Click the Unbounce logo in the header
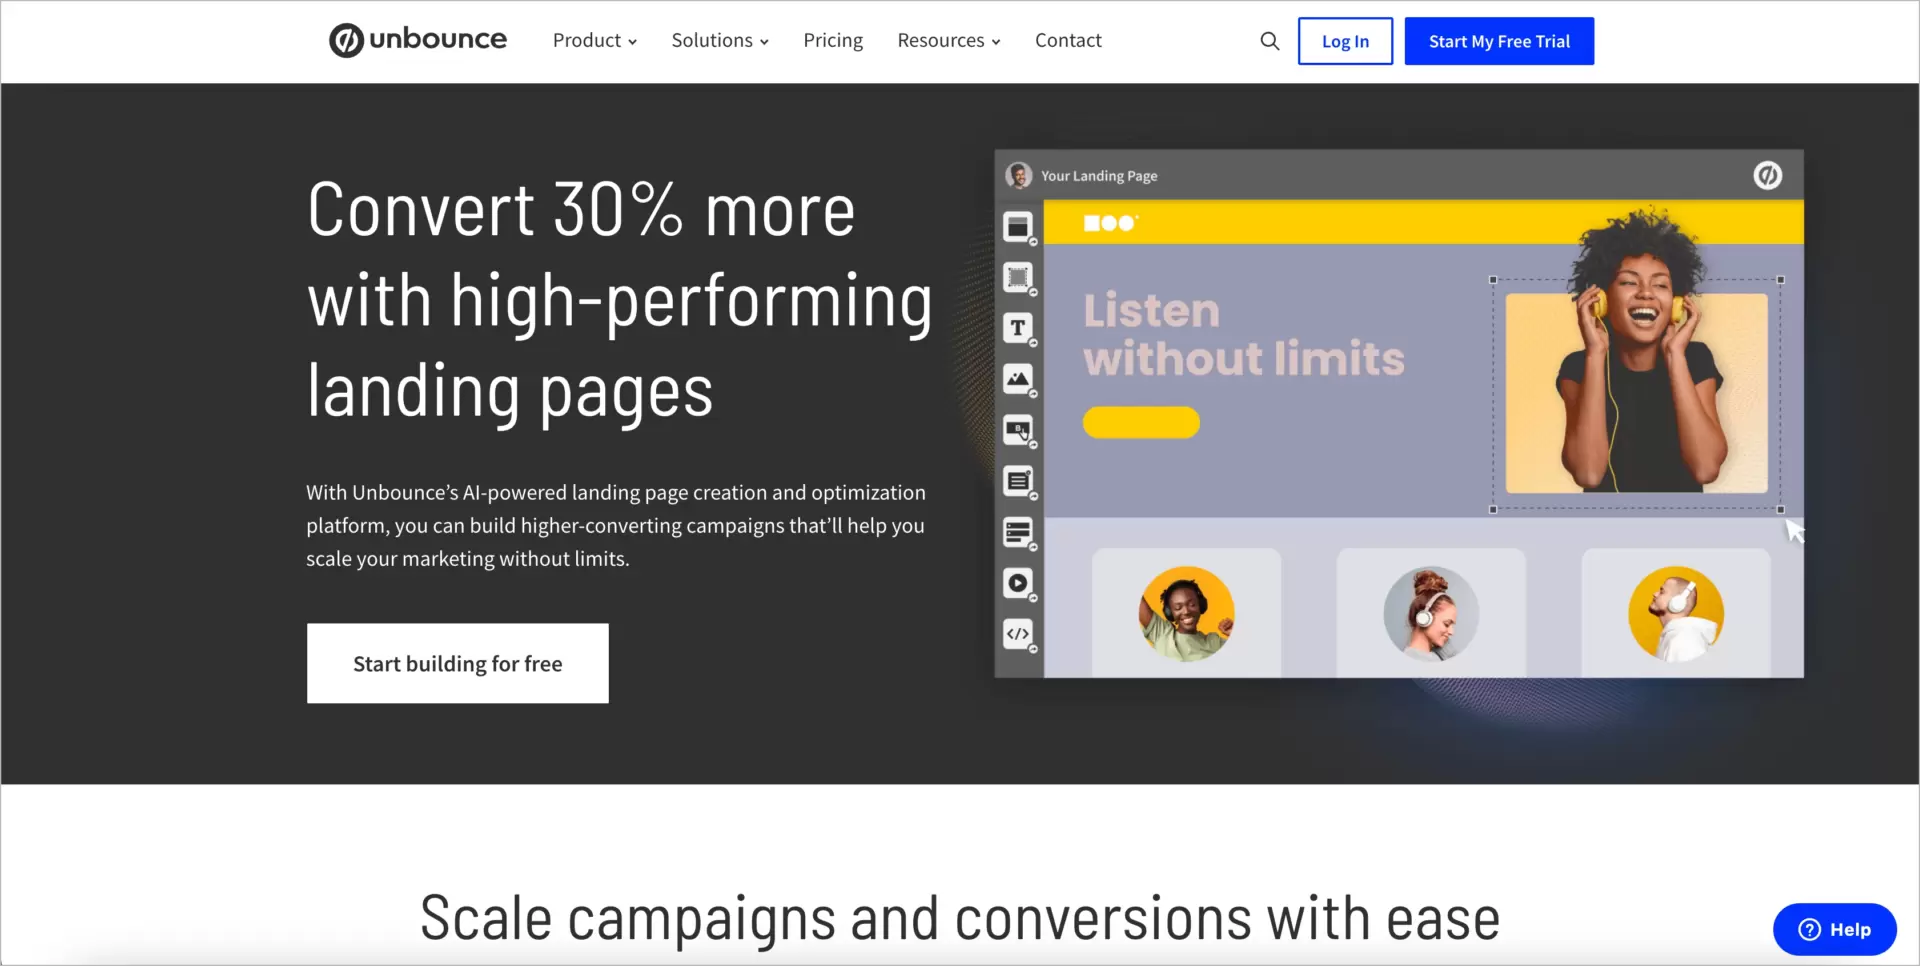Image resolution: width=1920 pixels, height=966 pixels. coord(417,40)
